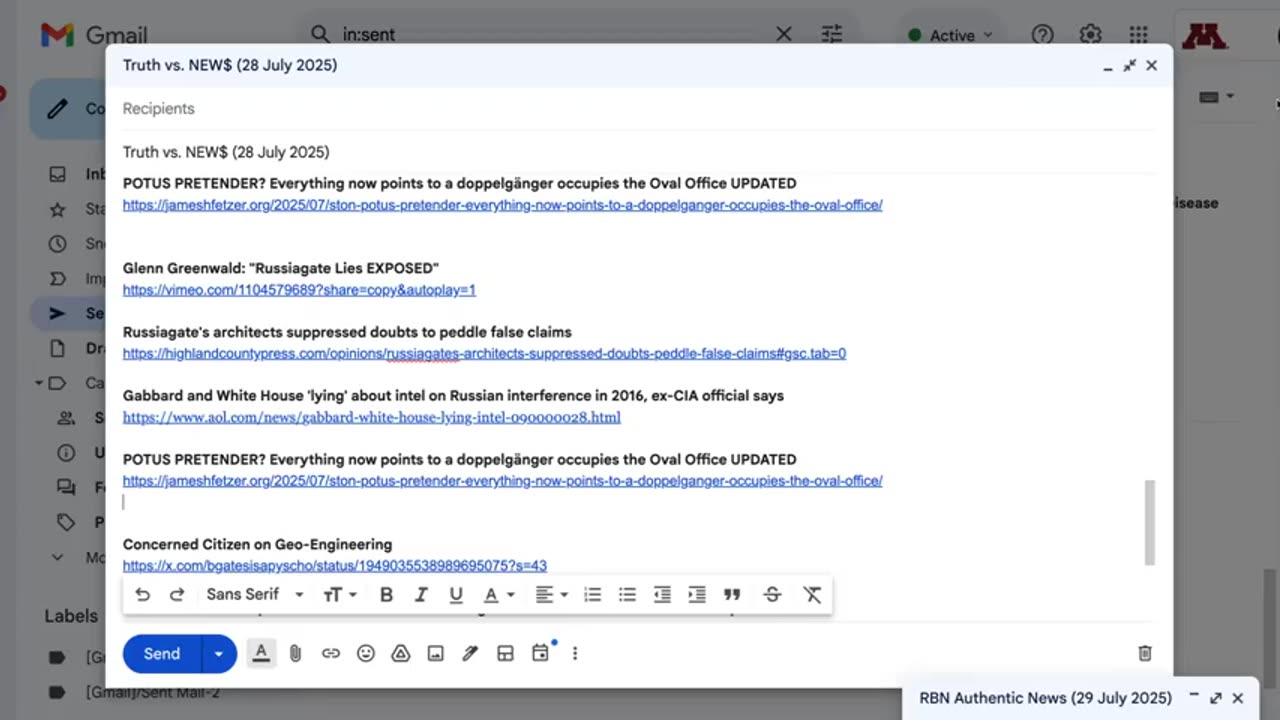Open the x.com bgatesisapyscho status link
This screenshot has width=1280, height=720.
[334, 566]
